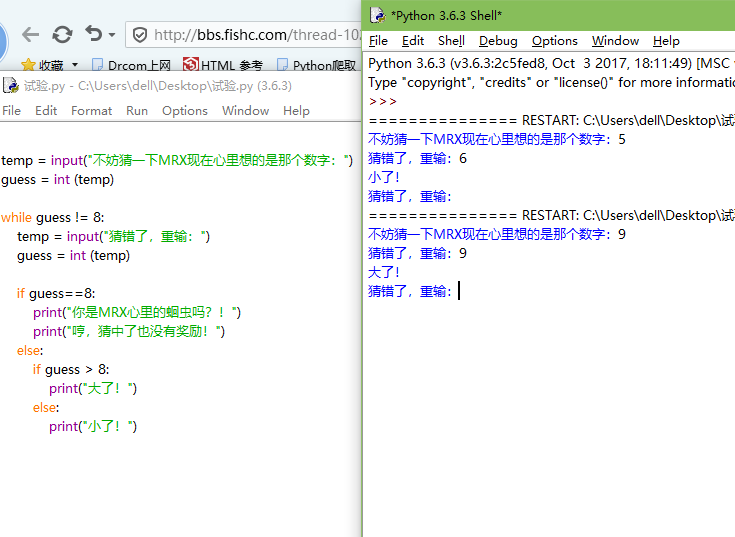This screenshot has height=537, width=735.
Task: Open the Options menu in Python Shell
Action: pos(554,41)
